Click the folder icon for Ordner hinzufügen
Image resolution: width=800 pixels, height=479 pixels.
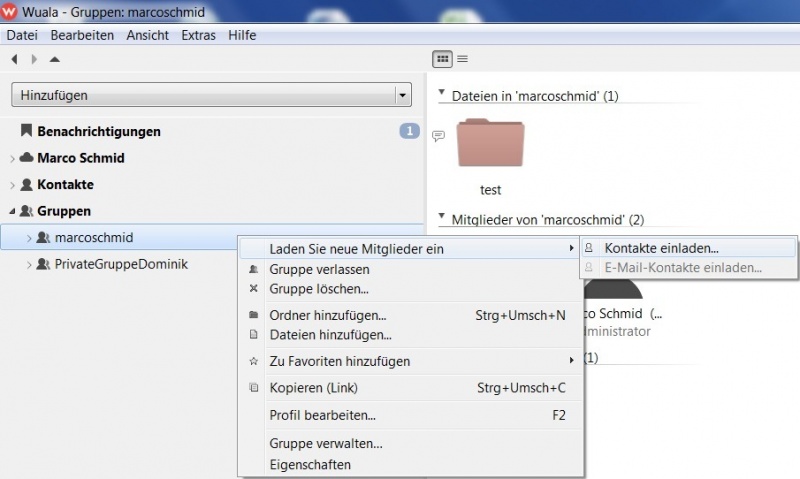pyautogui.click(x=254, y=315)
